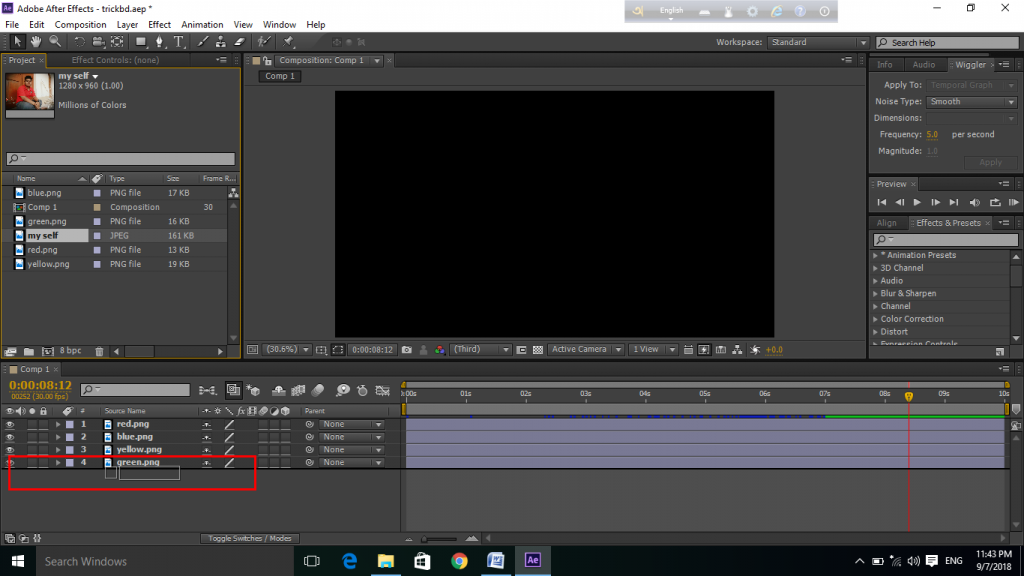Toggle lock for red.png layer

[43, 424]
